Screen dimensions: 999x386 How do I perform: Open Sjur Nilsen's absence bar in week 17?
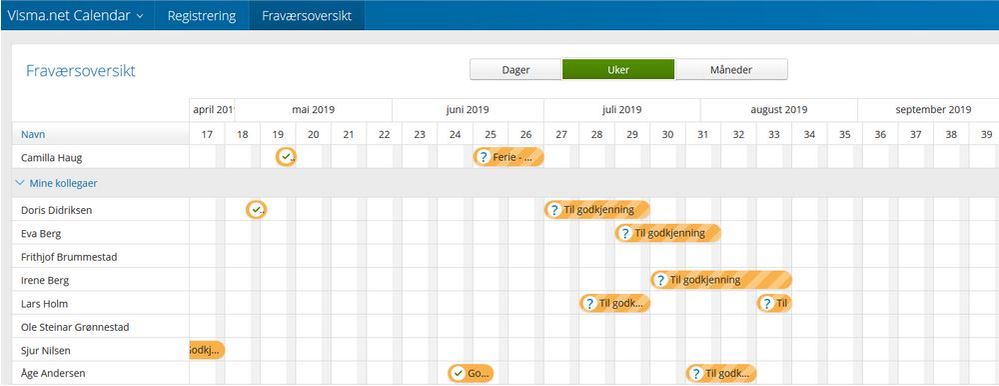pyautogui.click(x=207, y=350)
